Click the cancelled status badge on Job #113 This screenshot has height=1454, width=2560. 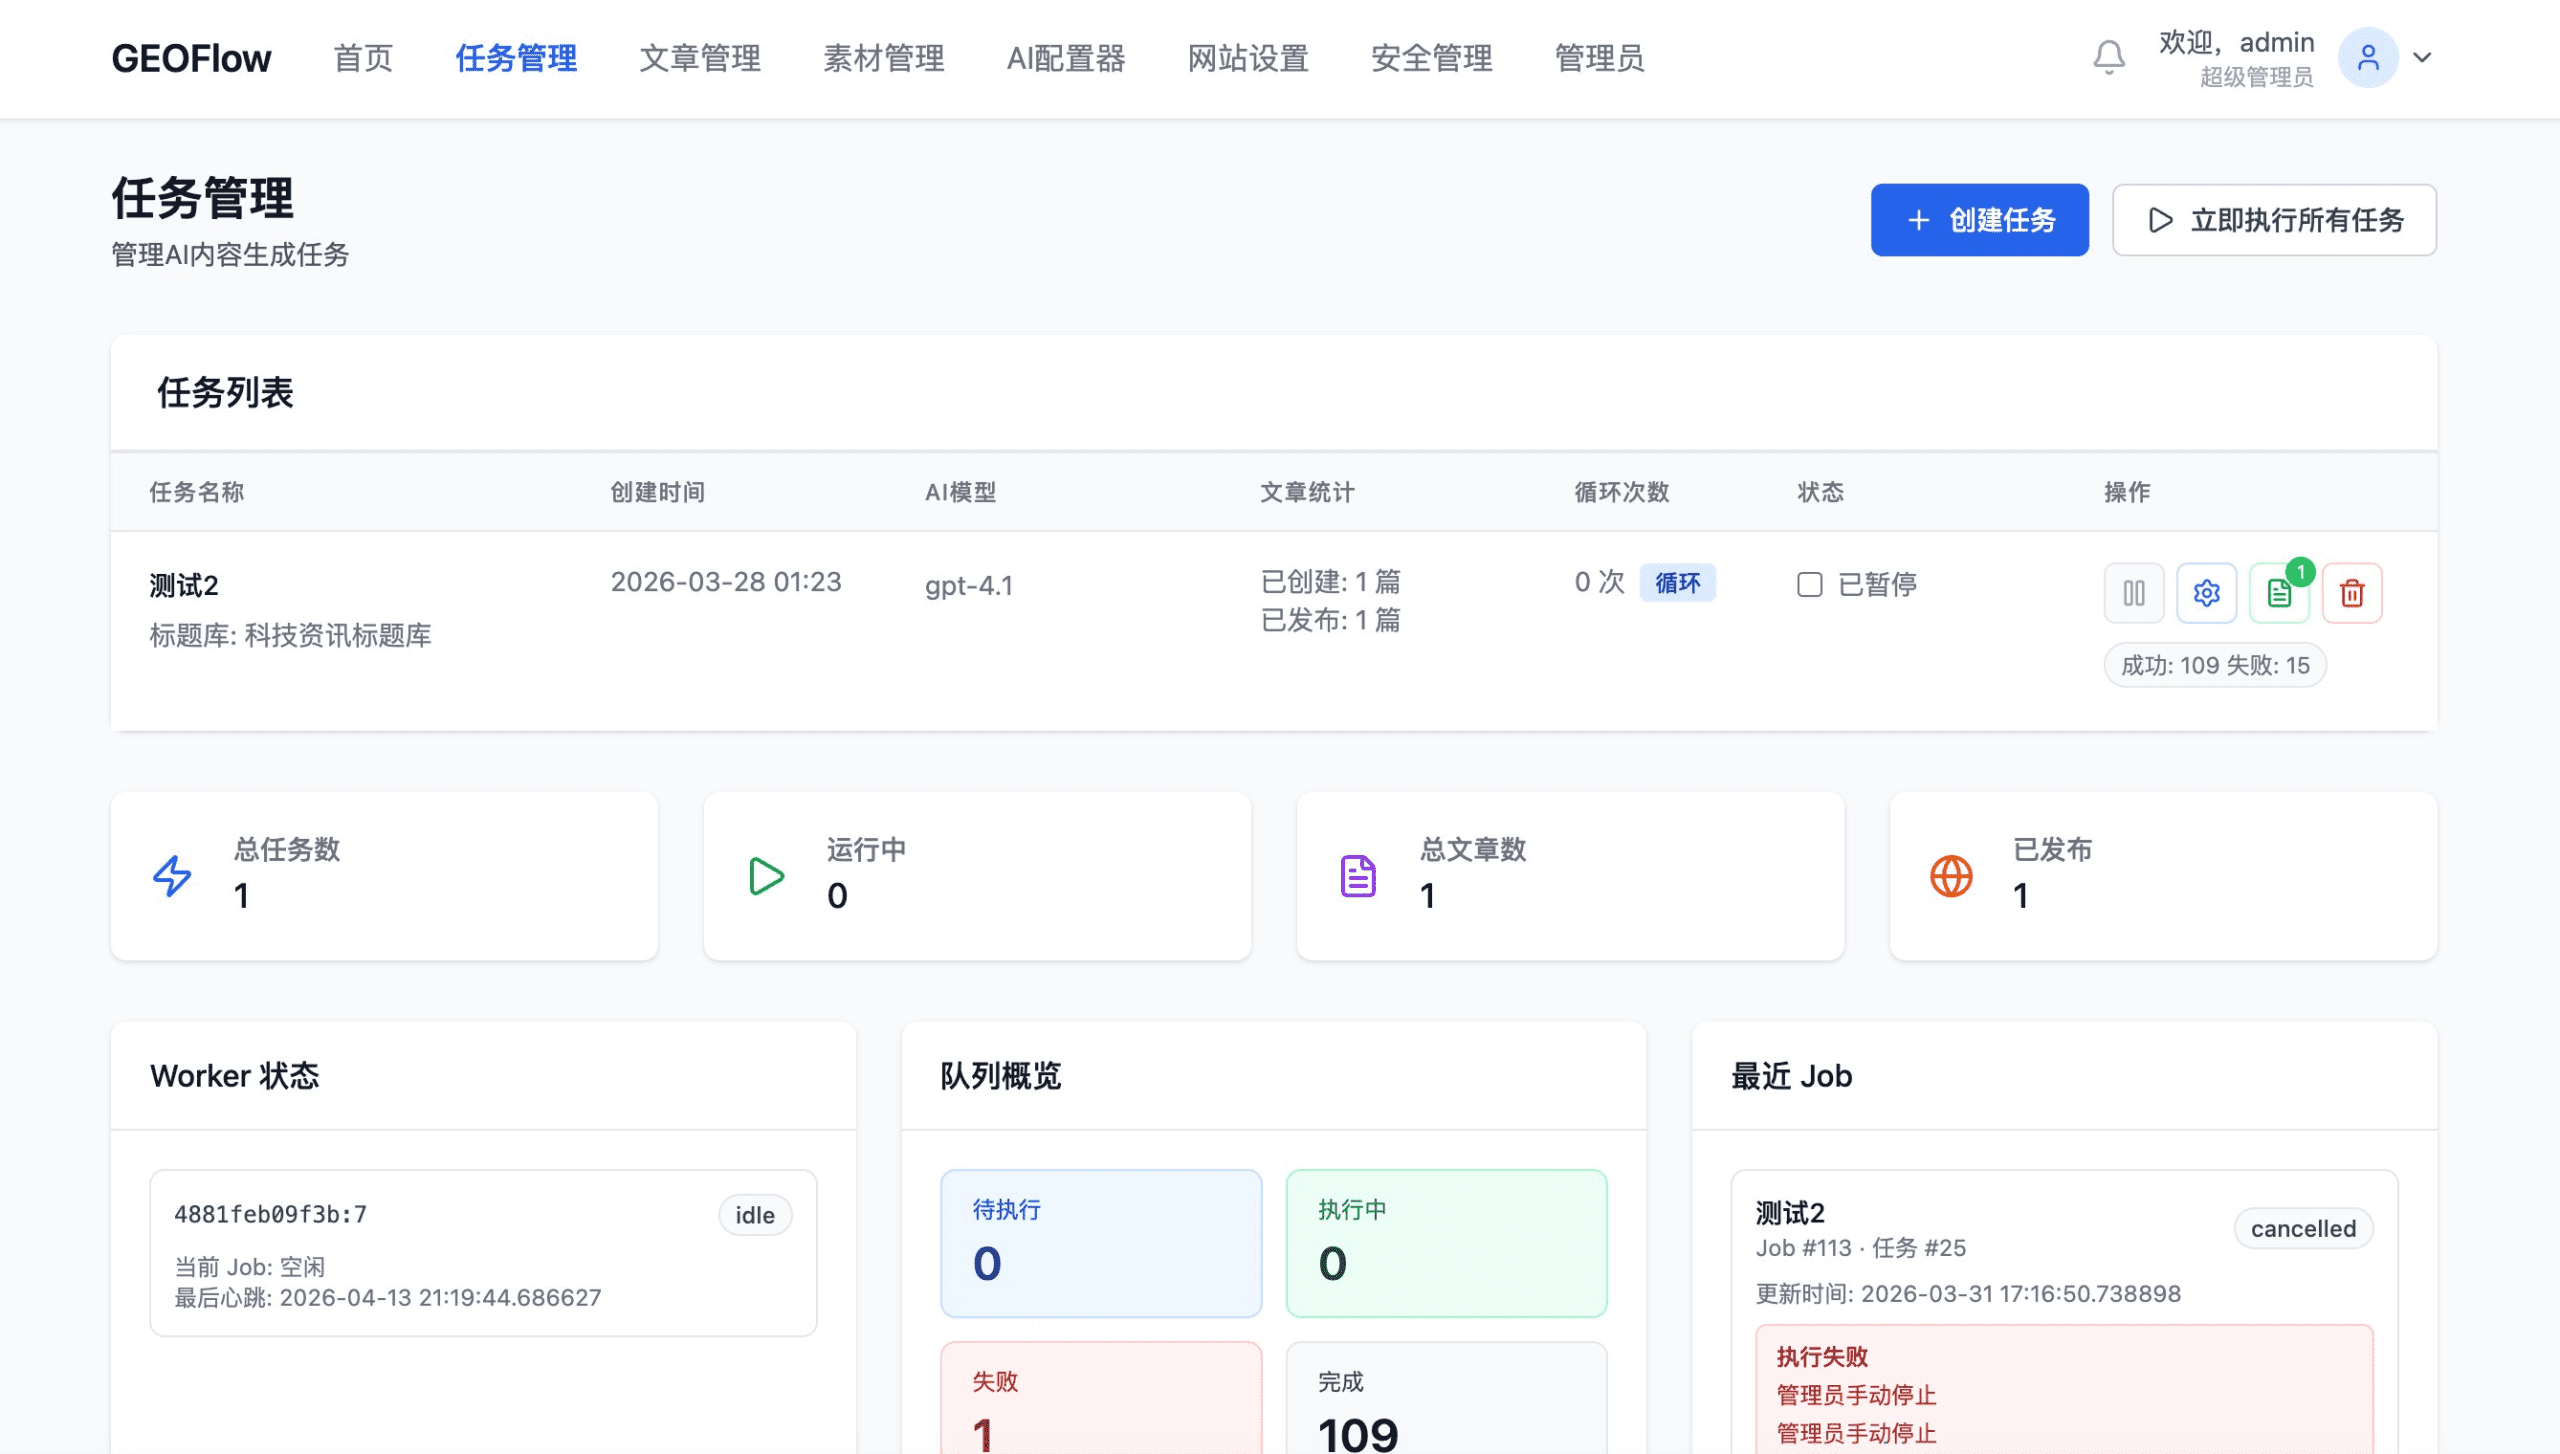point(2303,1228)
